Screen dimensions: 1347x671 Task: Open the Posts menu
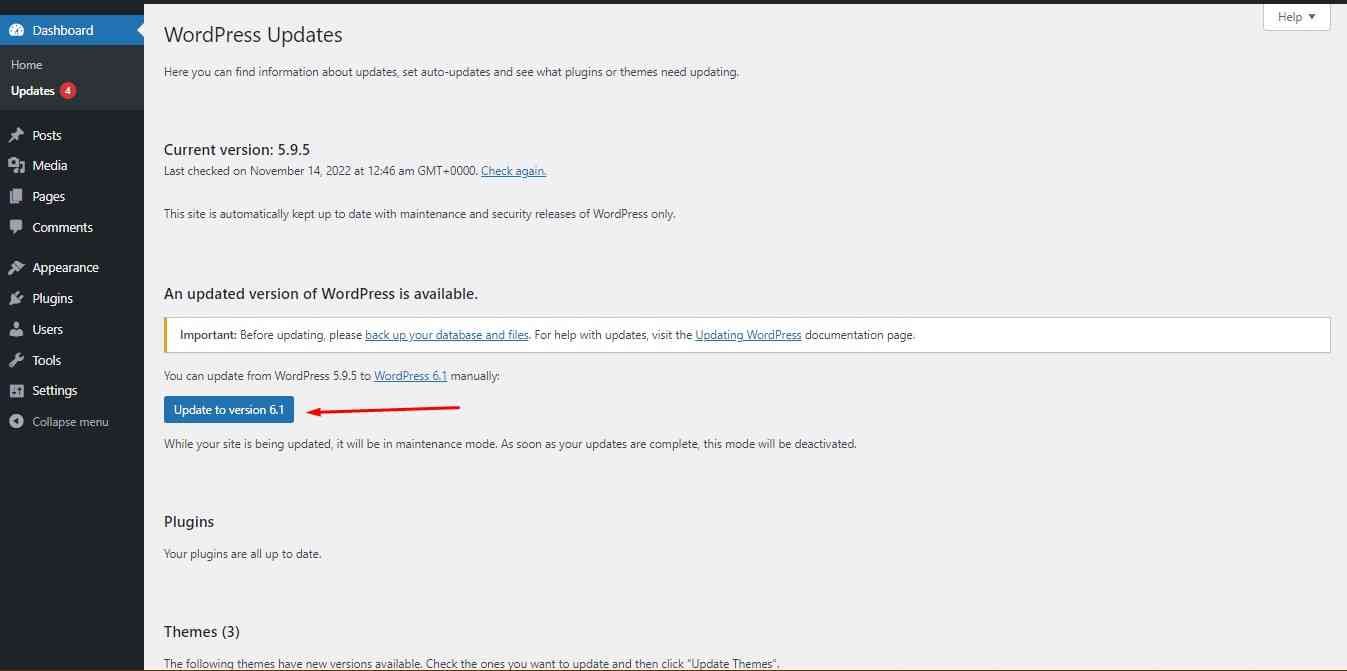[x=72, y=135]
